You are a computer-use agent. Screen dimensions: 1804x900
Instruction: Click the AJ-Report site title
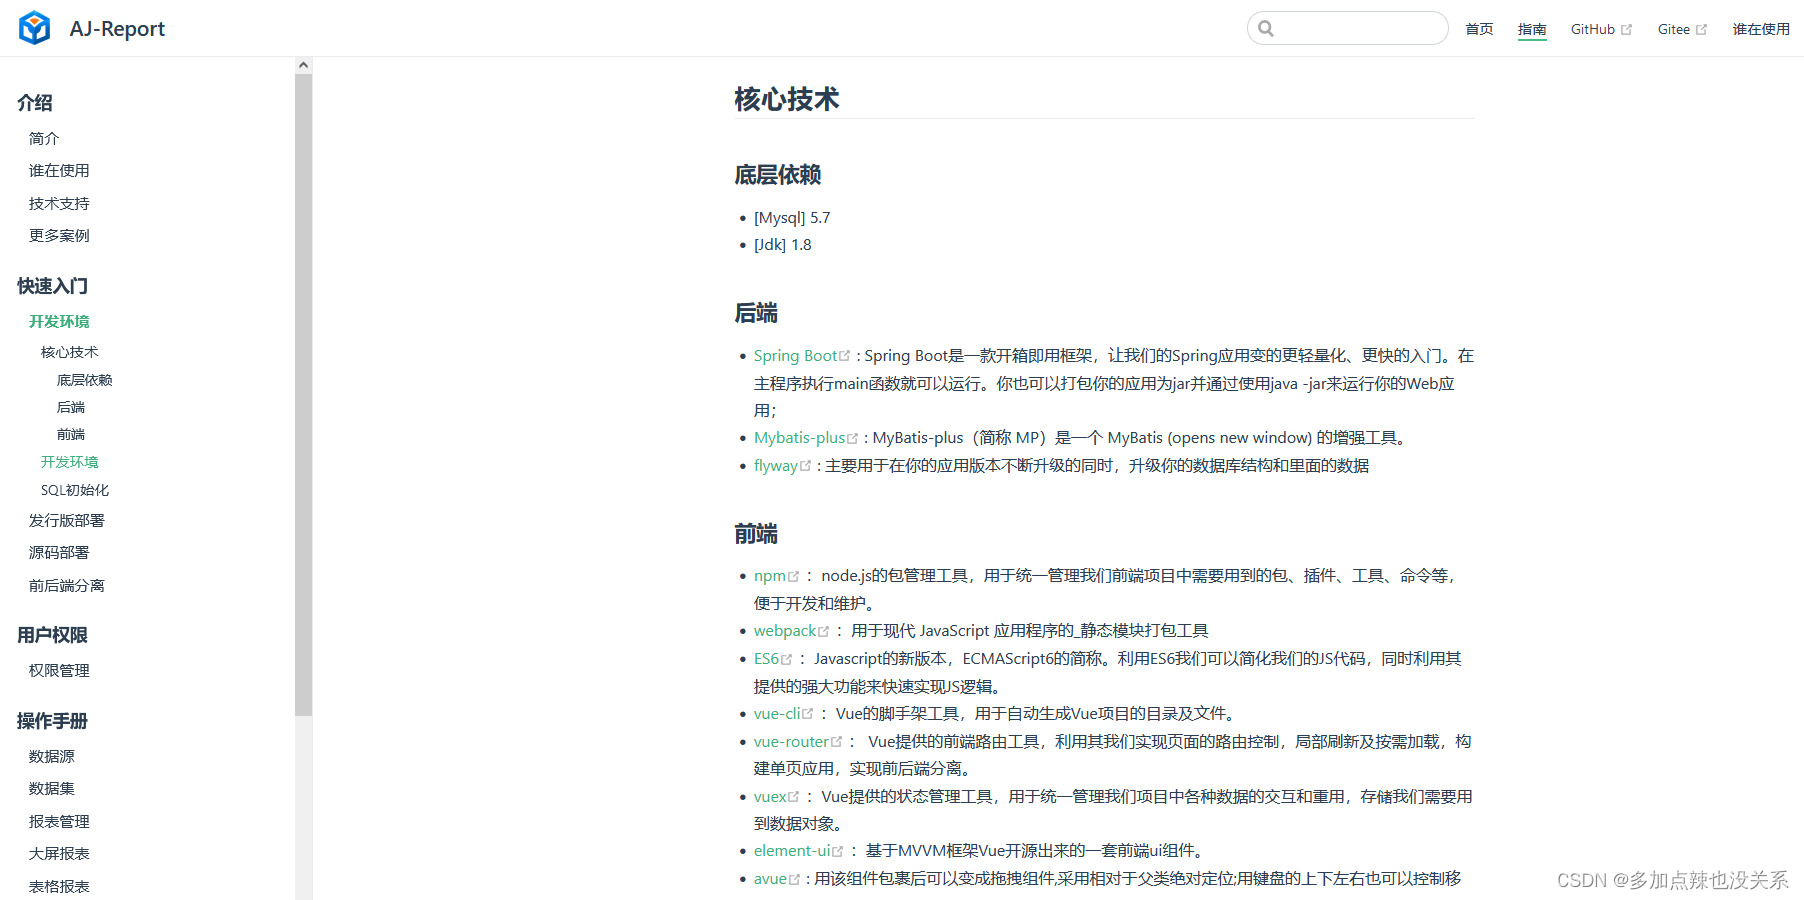point(117,29)
